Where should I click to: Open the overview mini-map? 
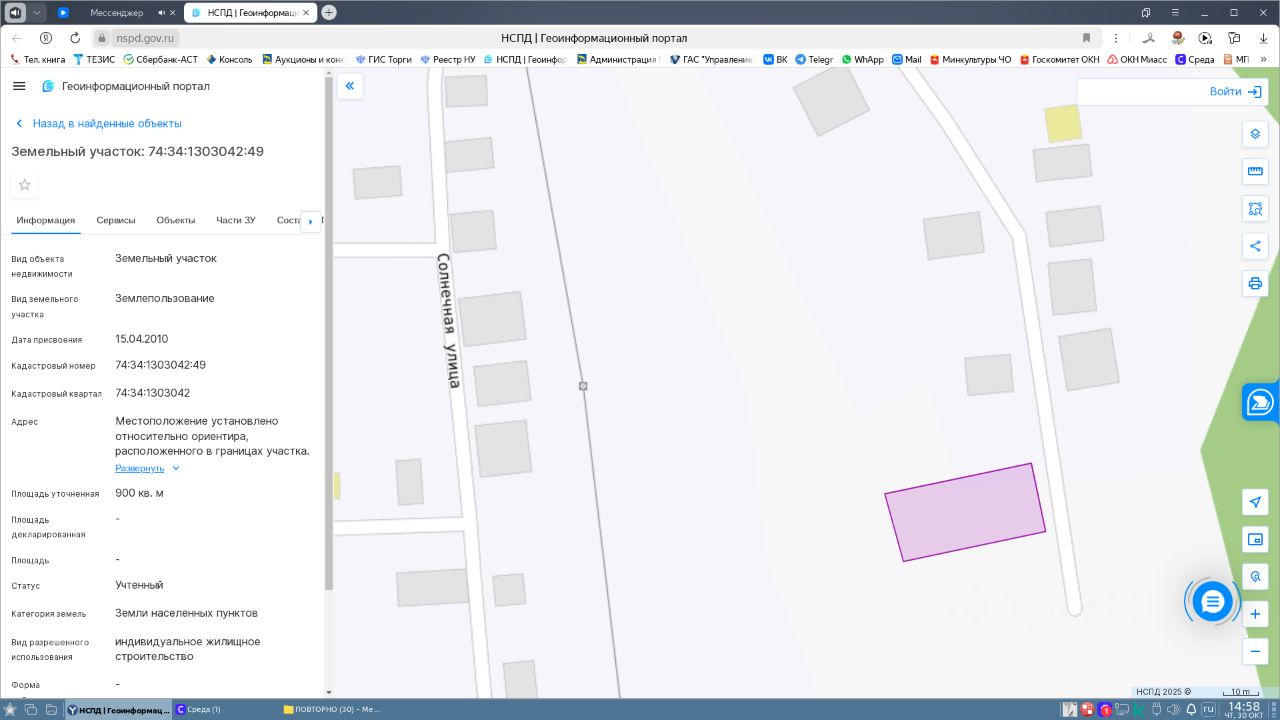coord(1255,540)
